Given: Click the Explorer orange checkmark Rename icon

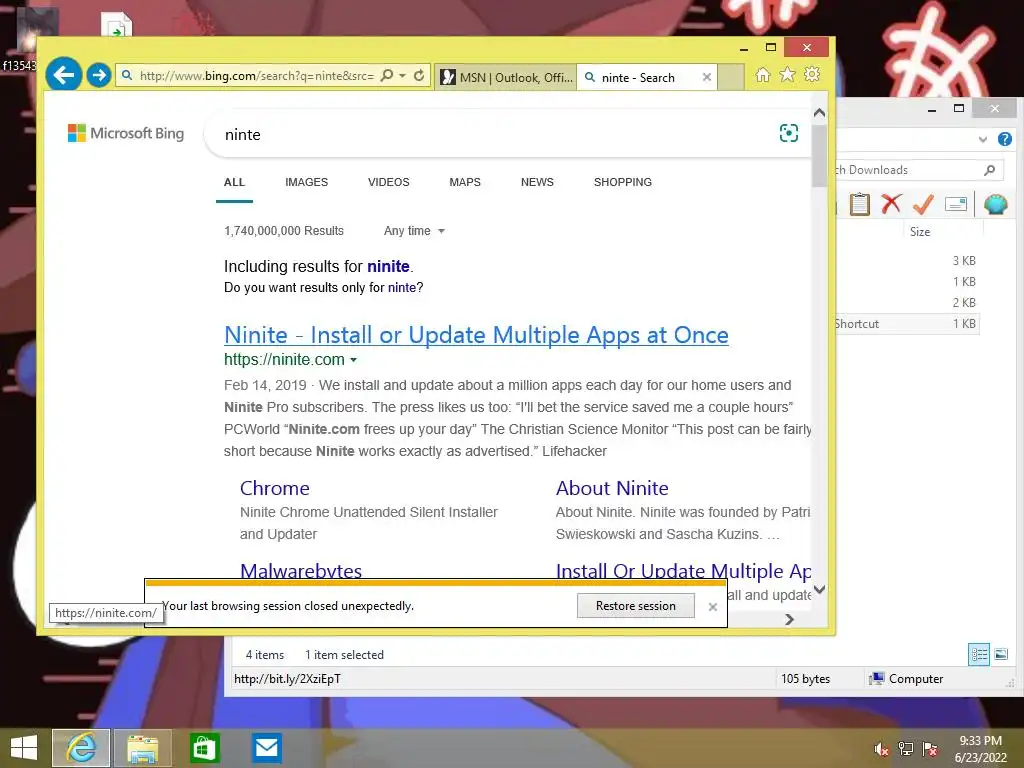Looking at the screenshot, I should click(x=923, y=204).
